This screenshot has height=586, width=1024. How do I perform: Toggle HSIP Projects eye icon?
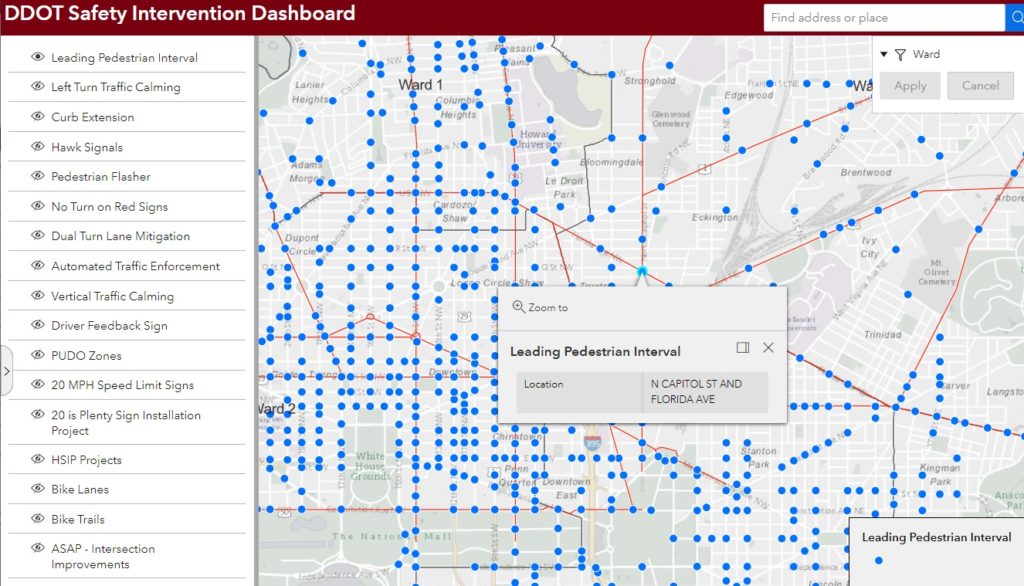click(x=38, y=459)
